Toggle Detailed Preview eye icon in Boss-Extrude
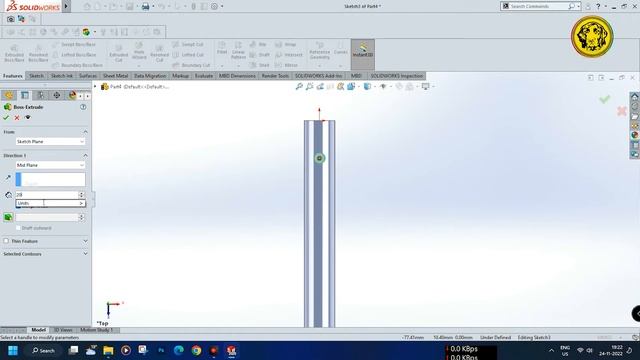The width and height of the screenshot is (640, 360). (28, 118)
